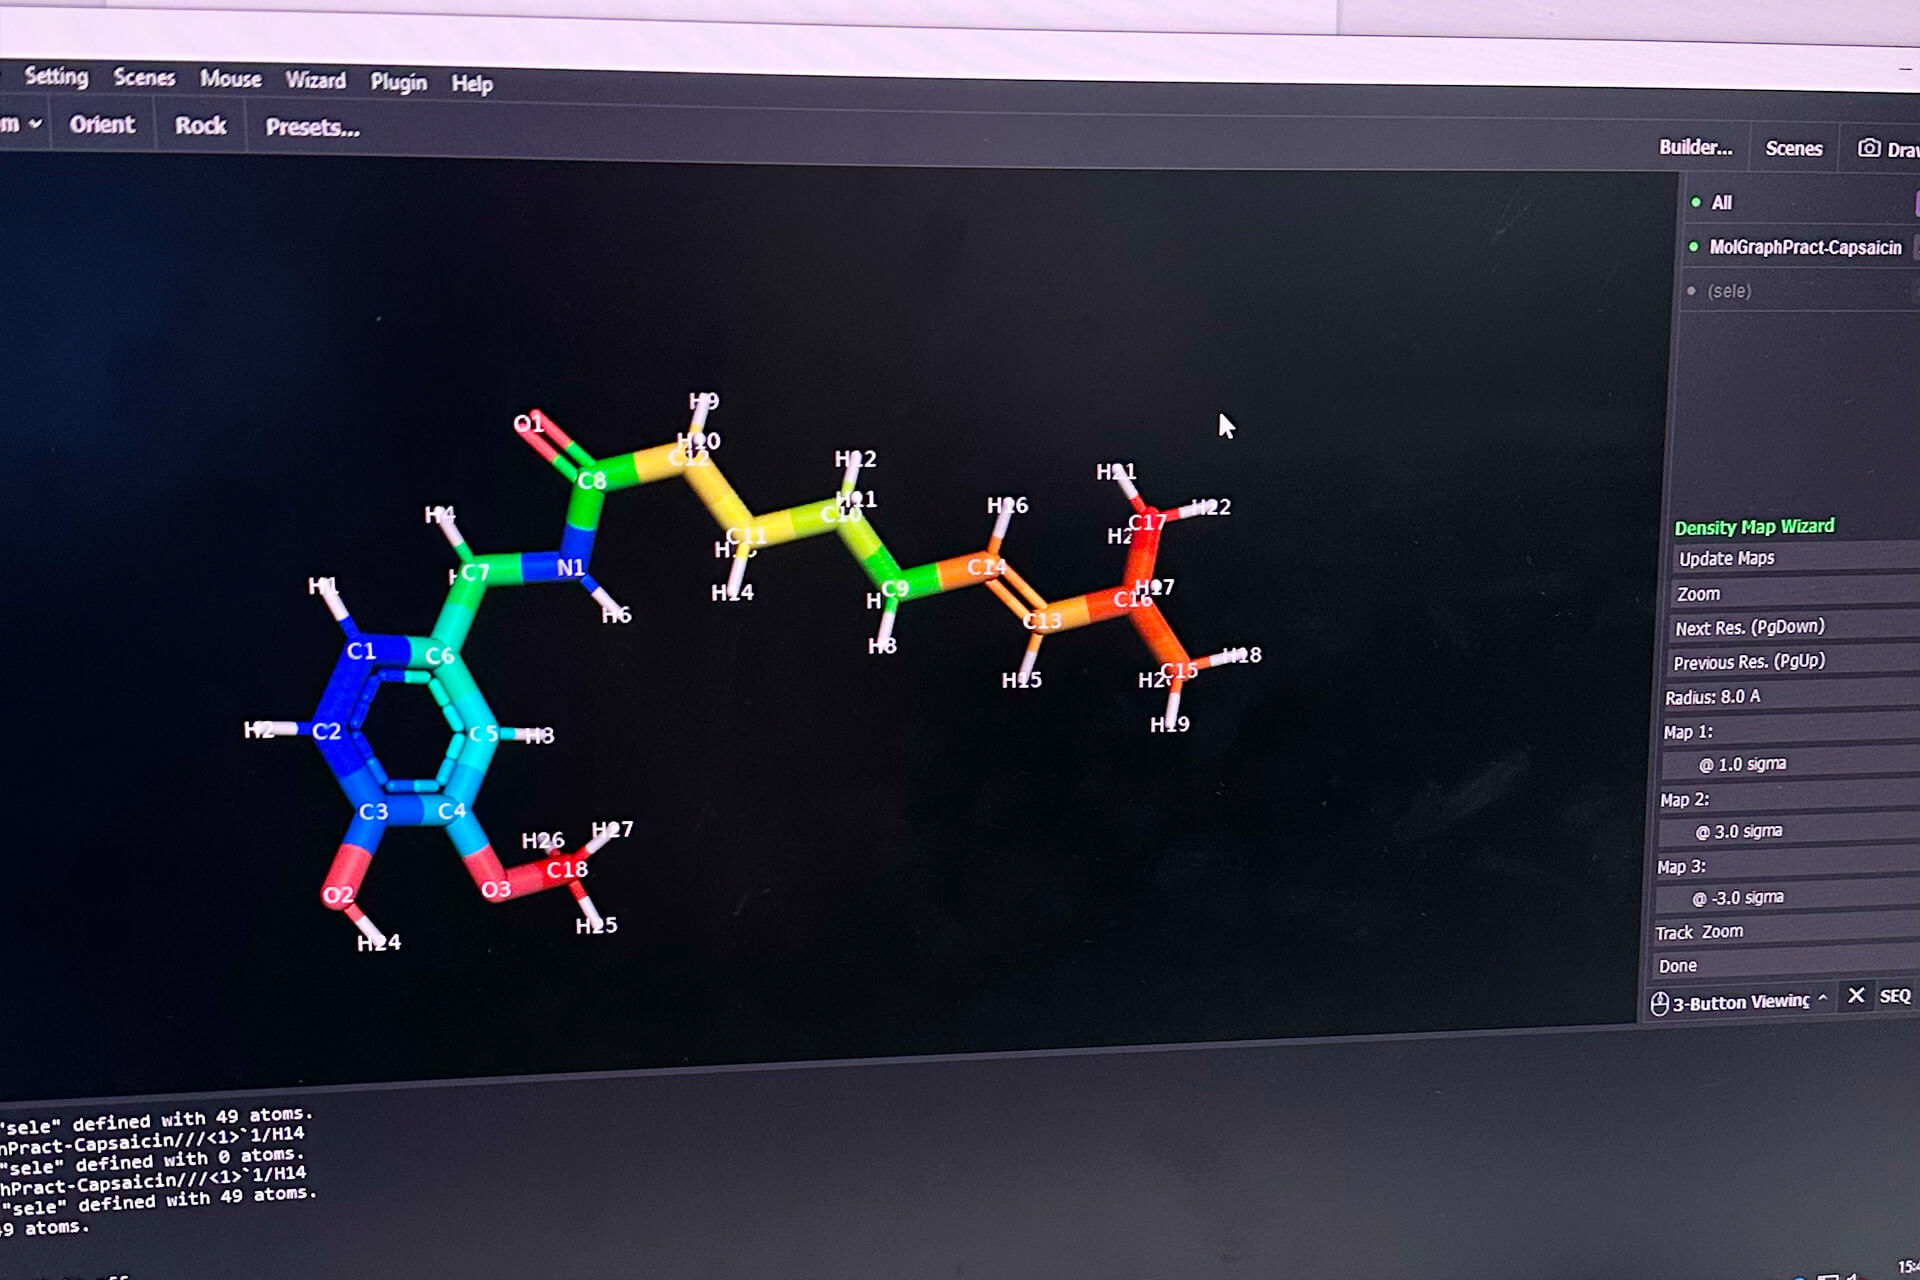This screenshot has height=1280, width=1920.
Task: Toggle MolGraphPract-Capsaicin object visibility
Action: [x=1694, y=246]
